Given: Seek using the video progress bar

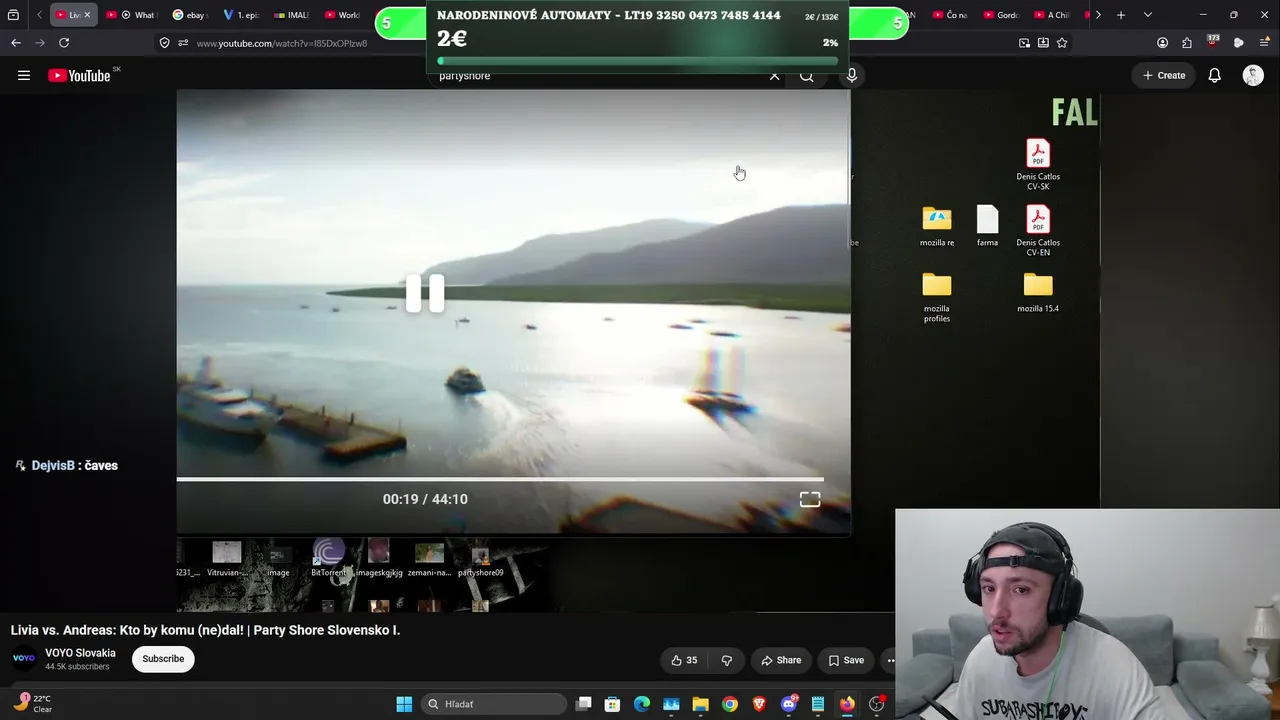Looking at the screenshot, I should coord(500,479).
